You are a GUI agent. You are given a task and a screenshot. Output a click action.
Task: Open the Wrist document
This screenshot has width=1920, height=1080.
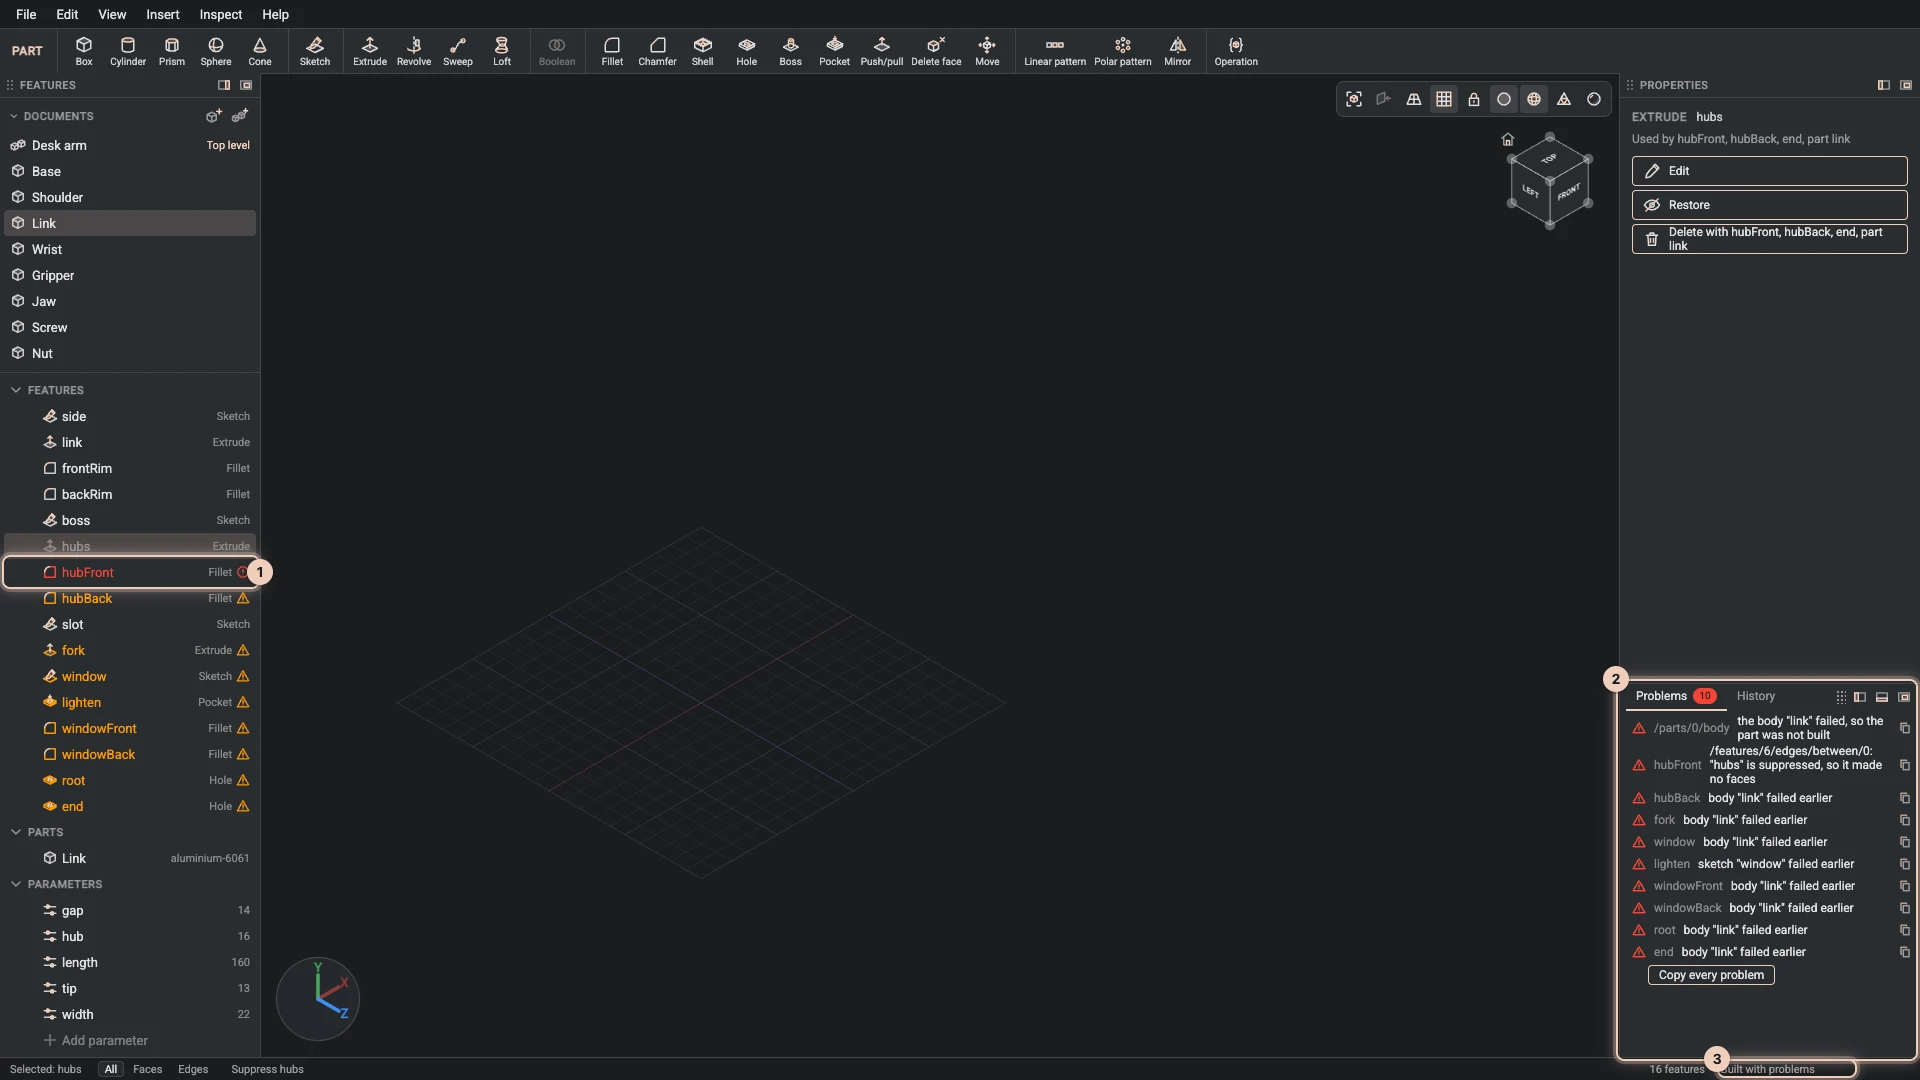tap(130, 249)
